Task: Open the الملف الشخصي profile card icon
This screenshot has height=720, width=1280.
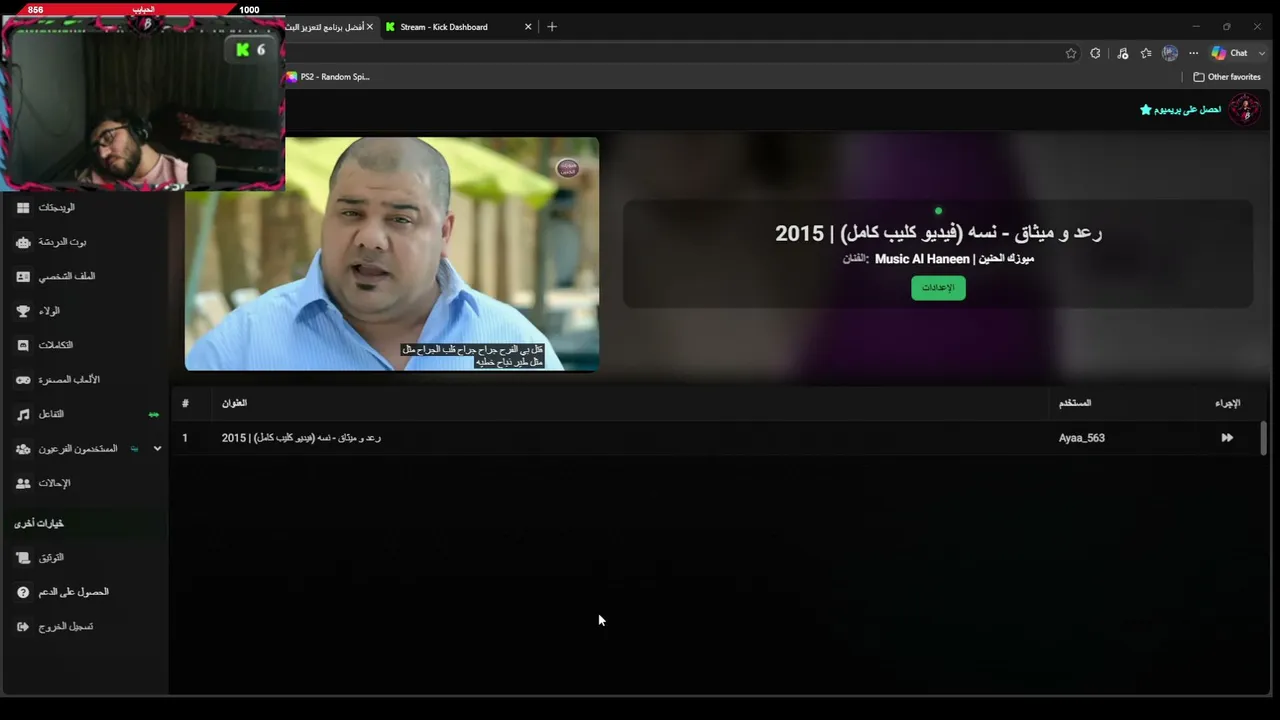Action: point(23,276)
